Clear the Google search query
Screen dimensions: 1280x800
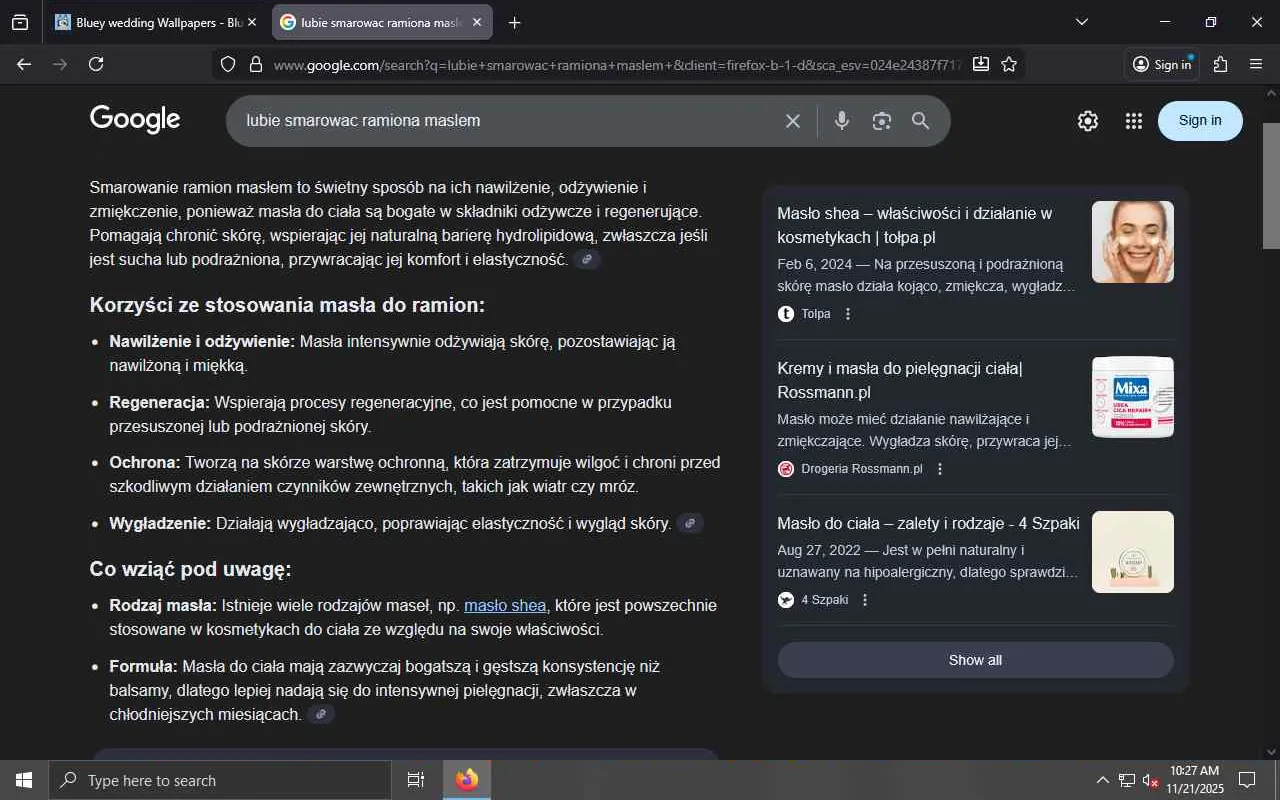click(x=793, y=121)
